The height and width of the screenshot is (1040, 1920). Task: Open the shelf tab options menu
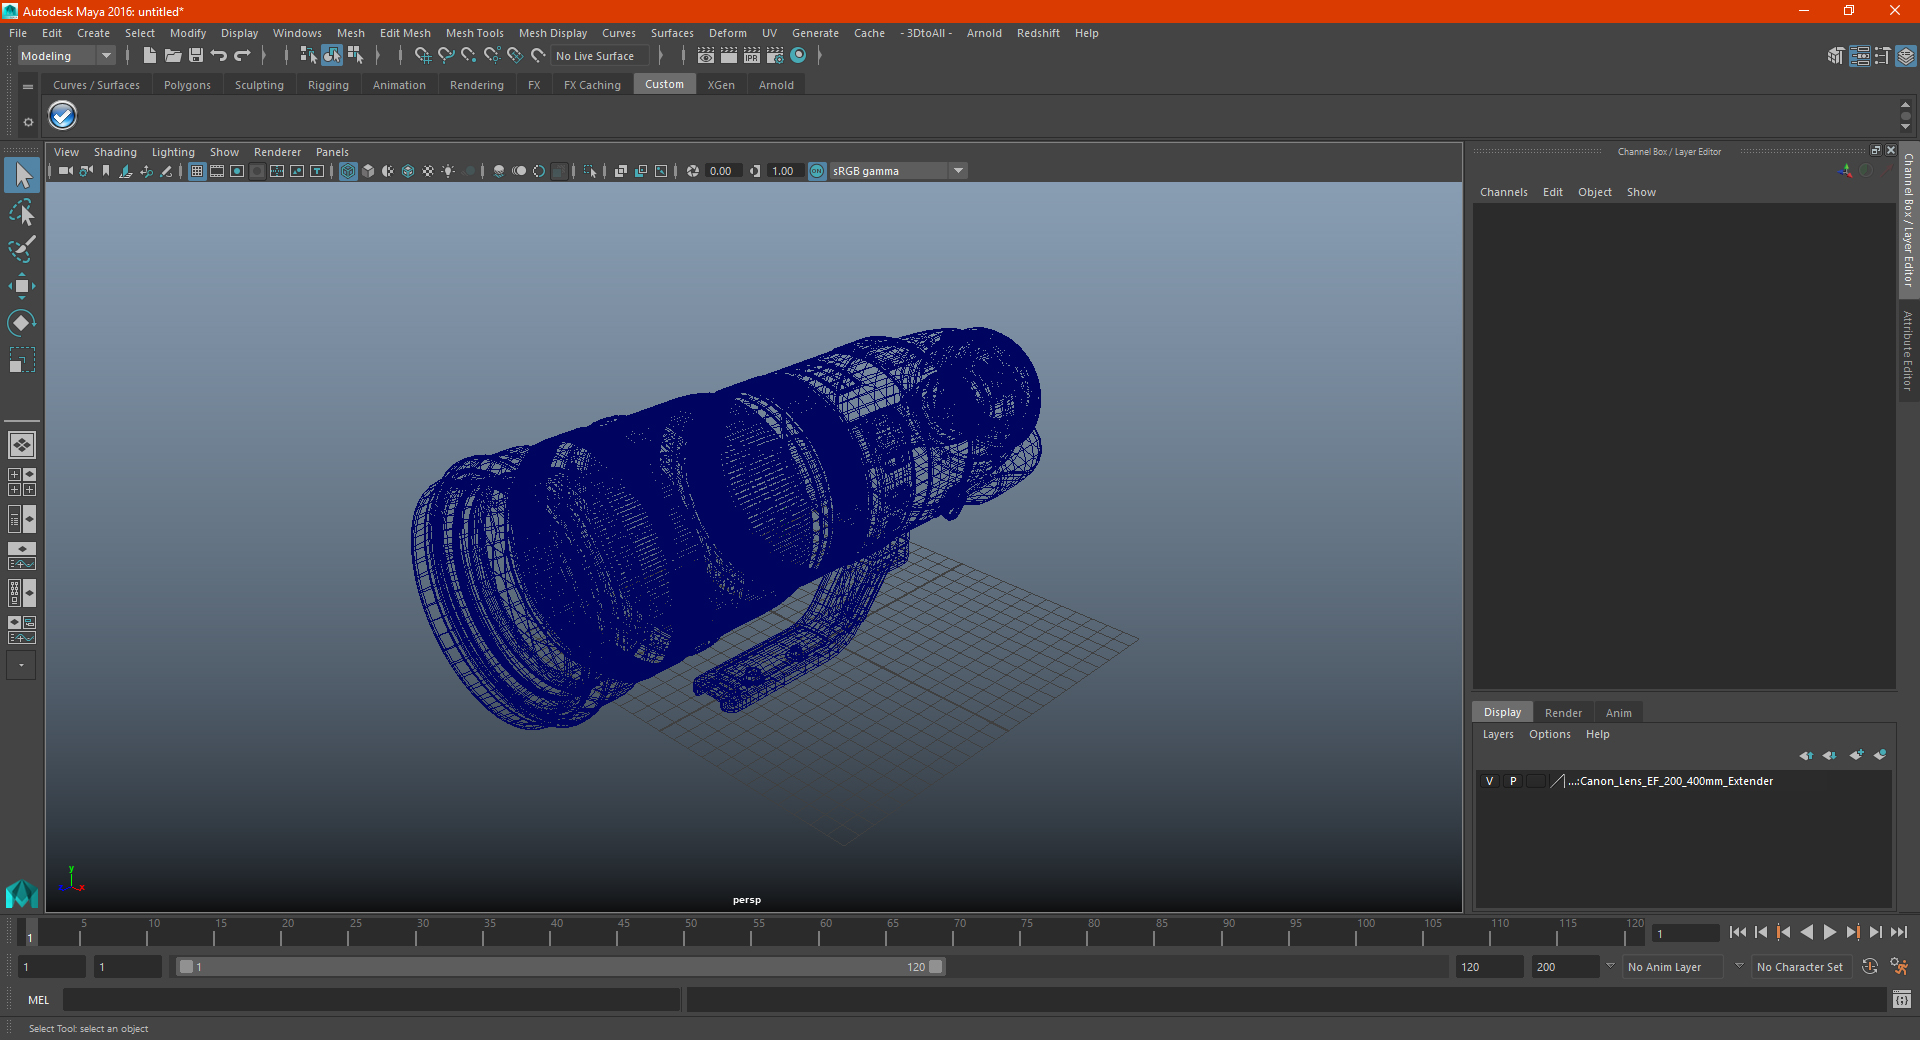pos(28,87)
